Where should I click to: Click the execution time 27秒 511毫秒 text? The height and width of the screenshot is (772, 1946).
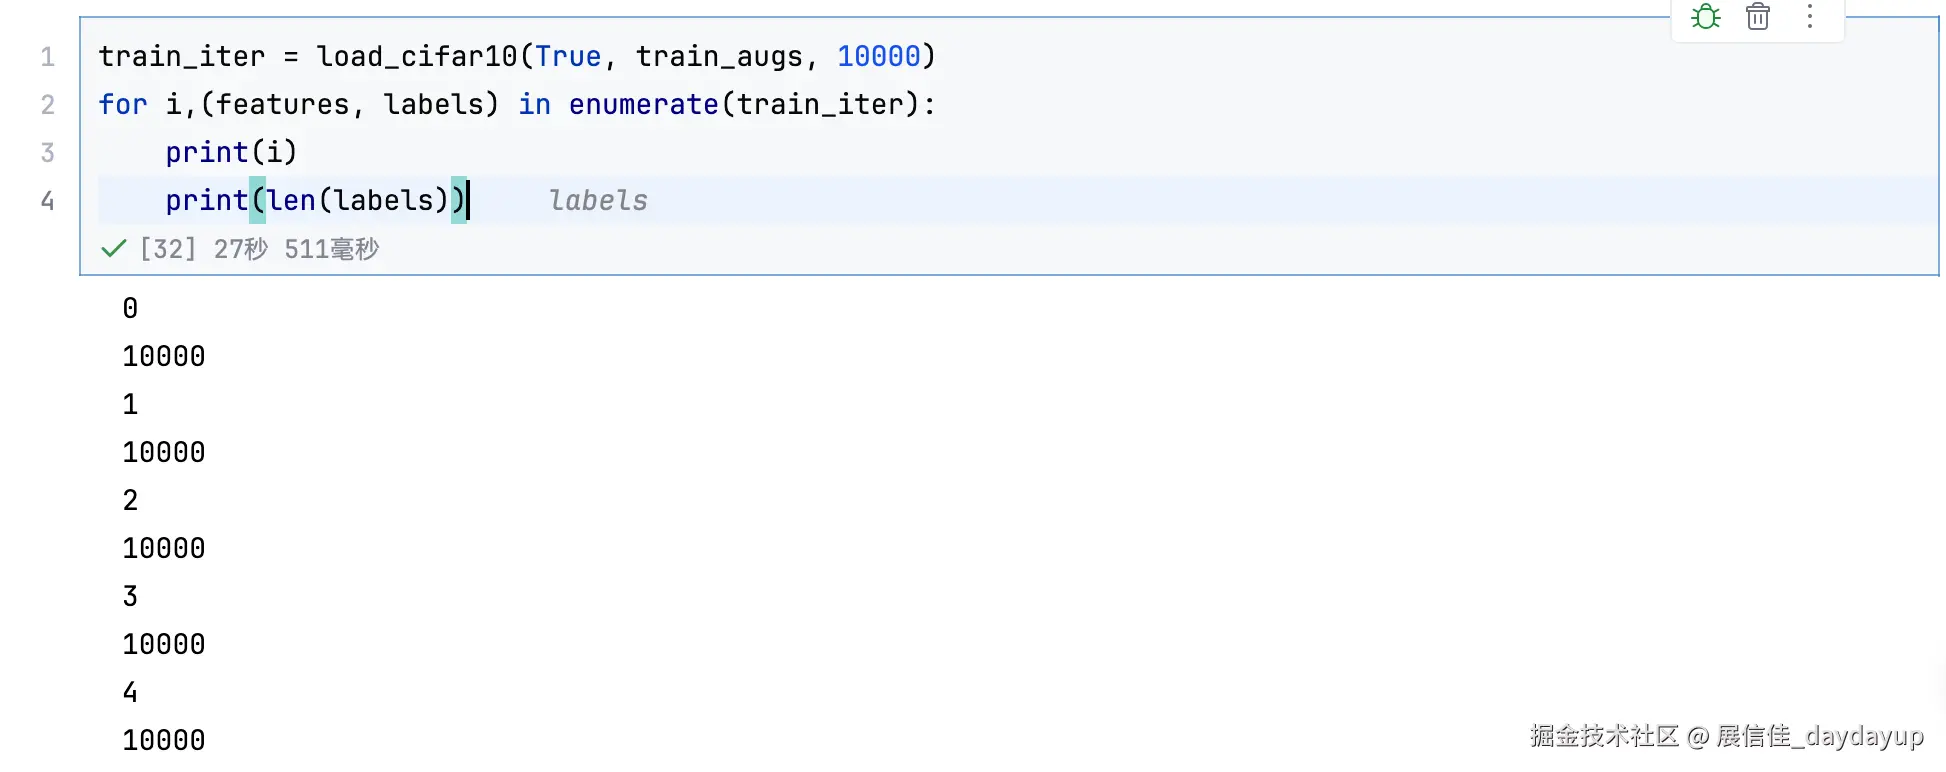(296, 249)
